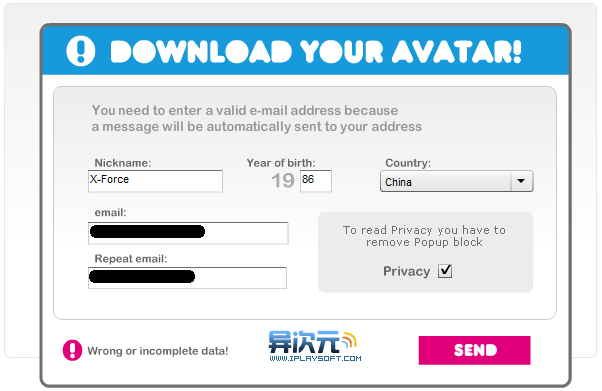This screenshot has width=602, height=391.
Task: Click the Privacy label text
Action: 407,271
